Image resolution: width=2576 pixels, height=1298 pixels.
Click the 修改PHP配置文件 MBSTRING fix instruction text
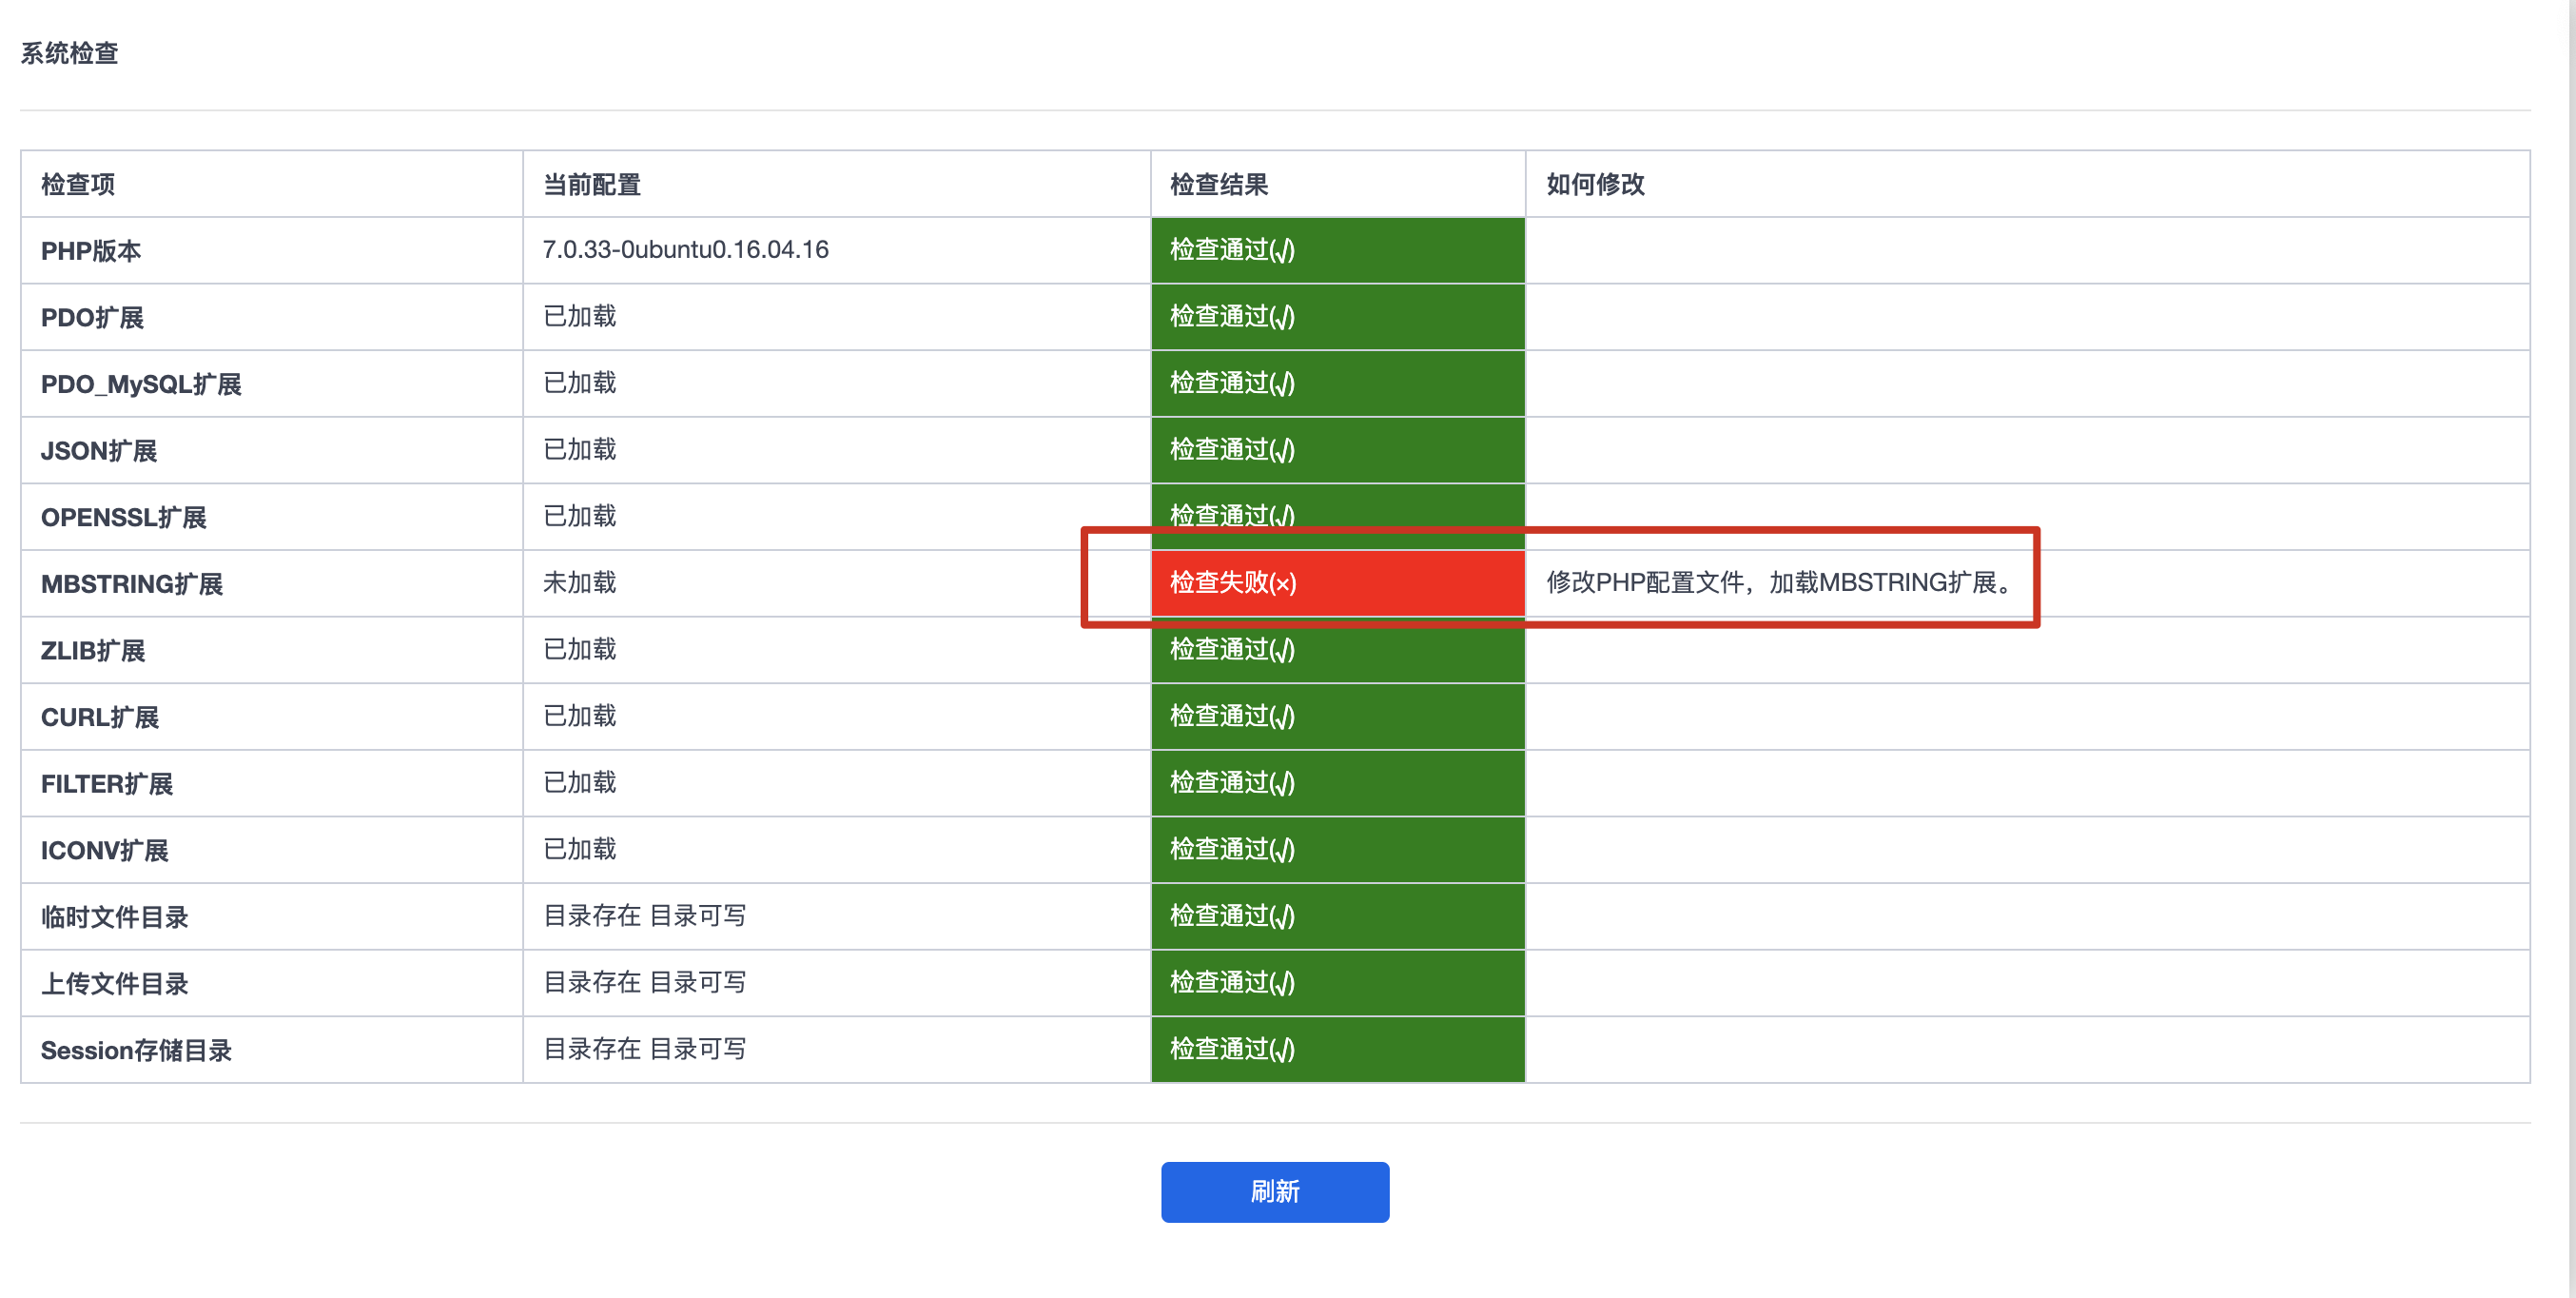click(x=1780, y=583)
